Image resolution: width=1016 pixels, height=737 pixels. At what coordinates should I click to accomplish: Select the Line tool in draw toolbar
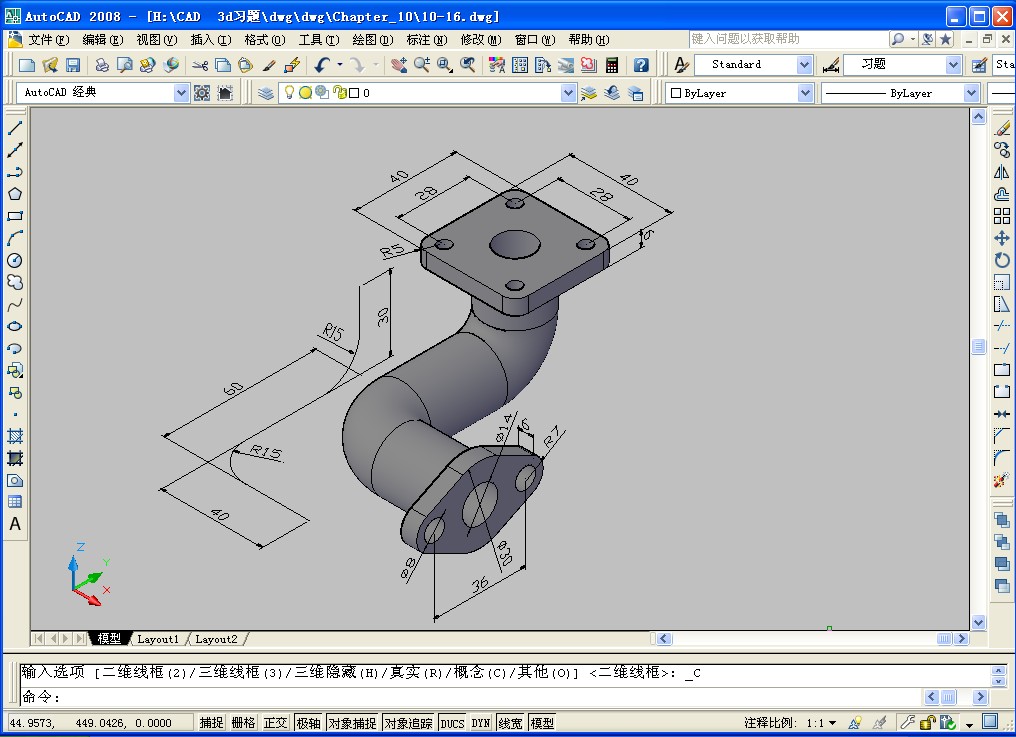coord(15,128)
